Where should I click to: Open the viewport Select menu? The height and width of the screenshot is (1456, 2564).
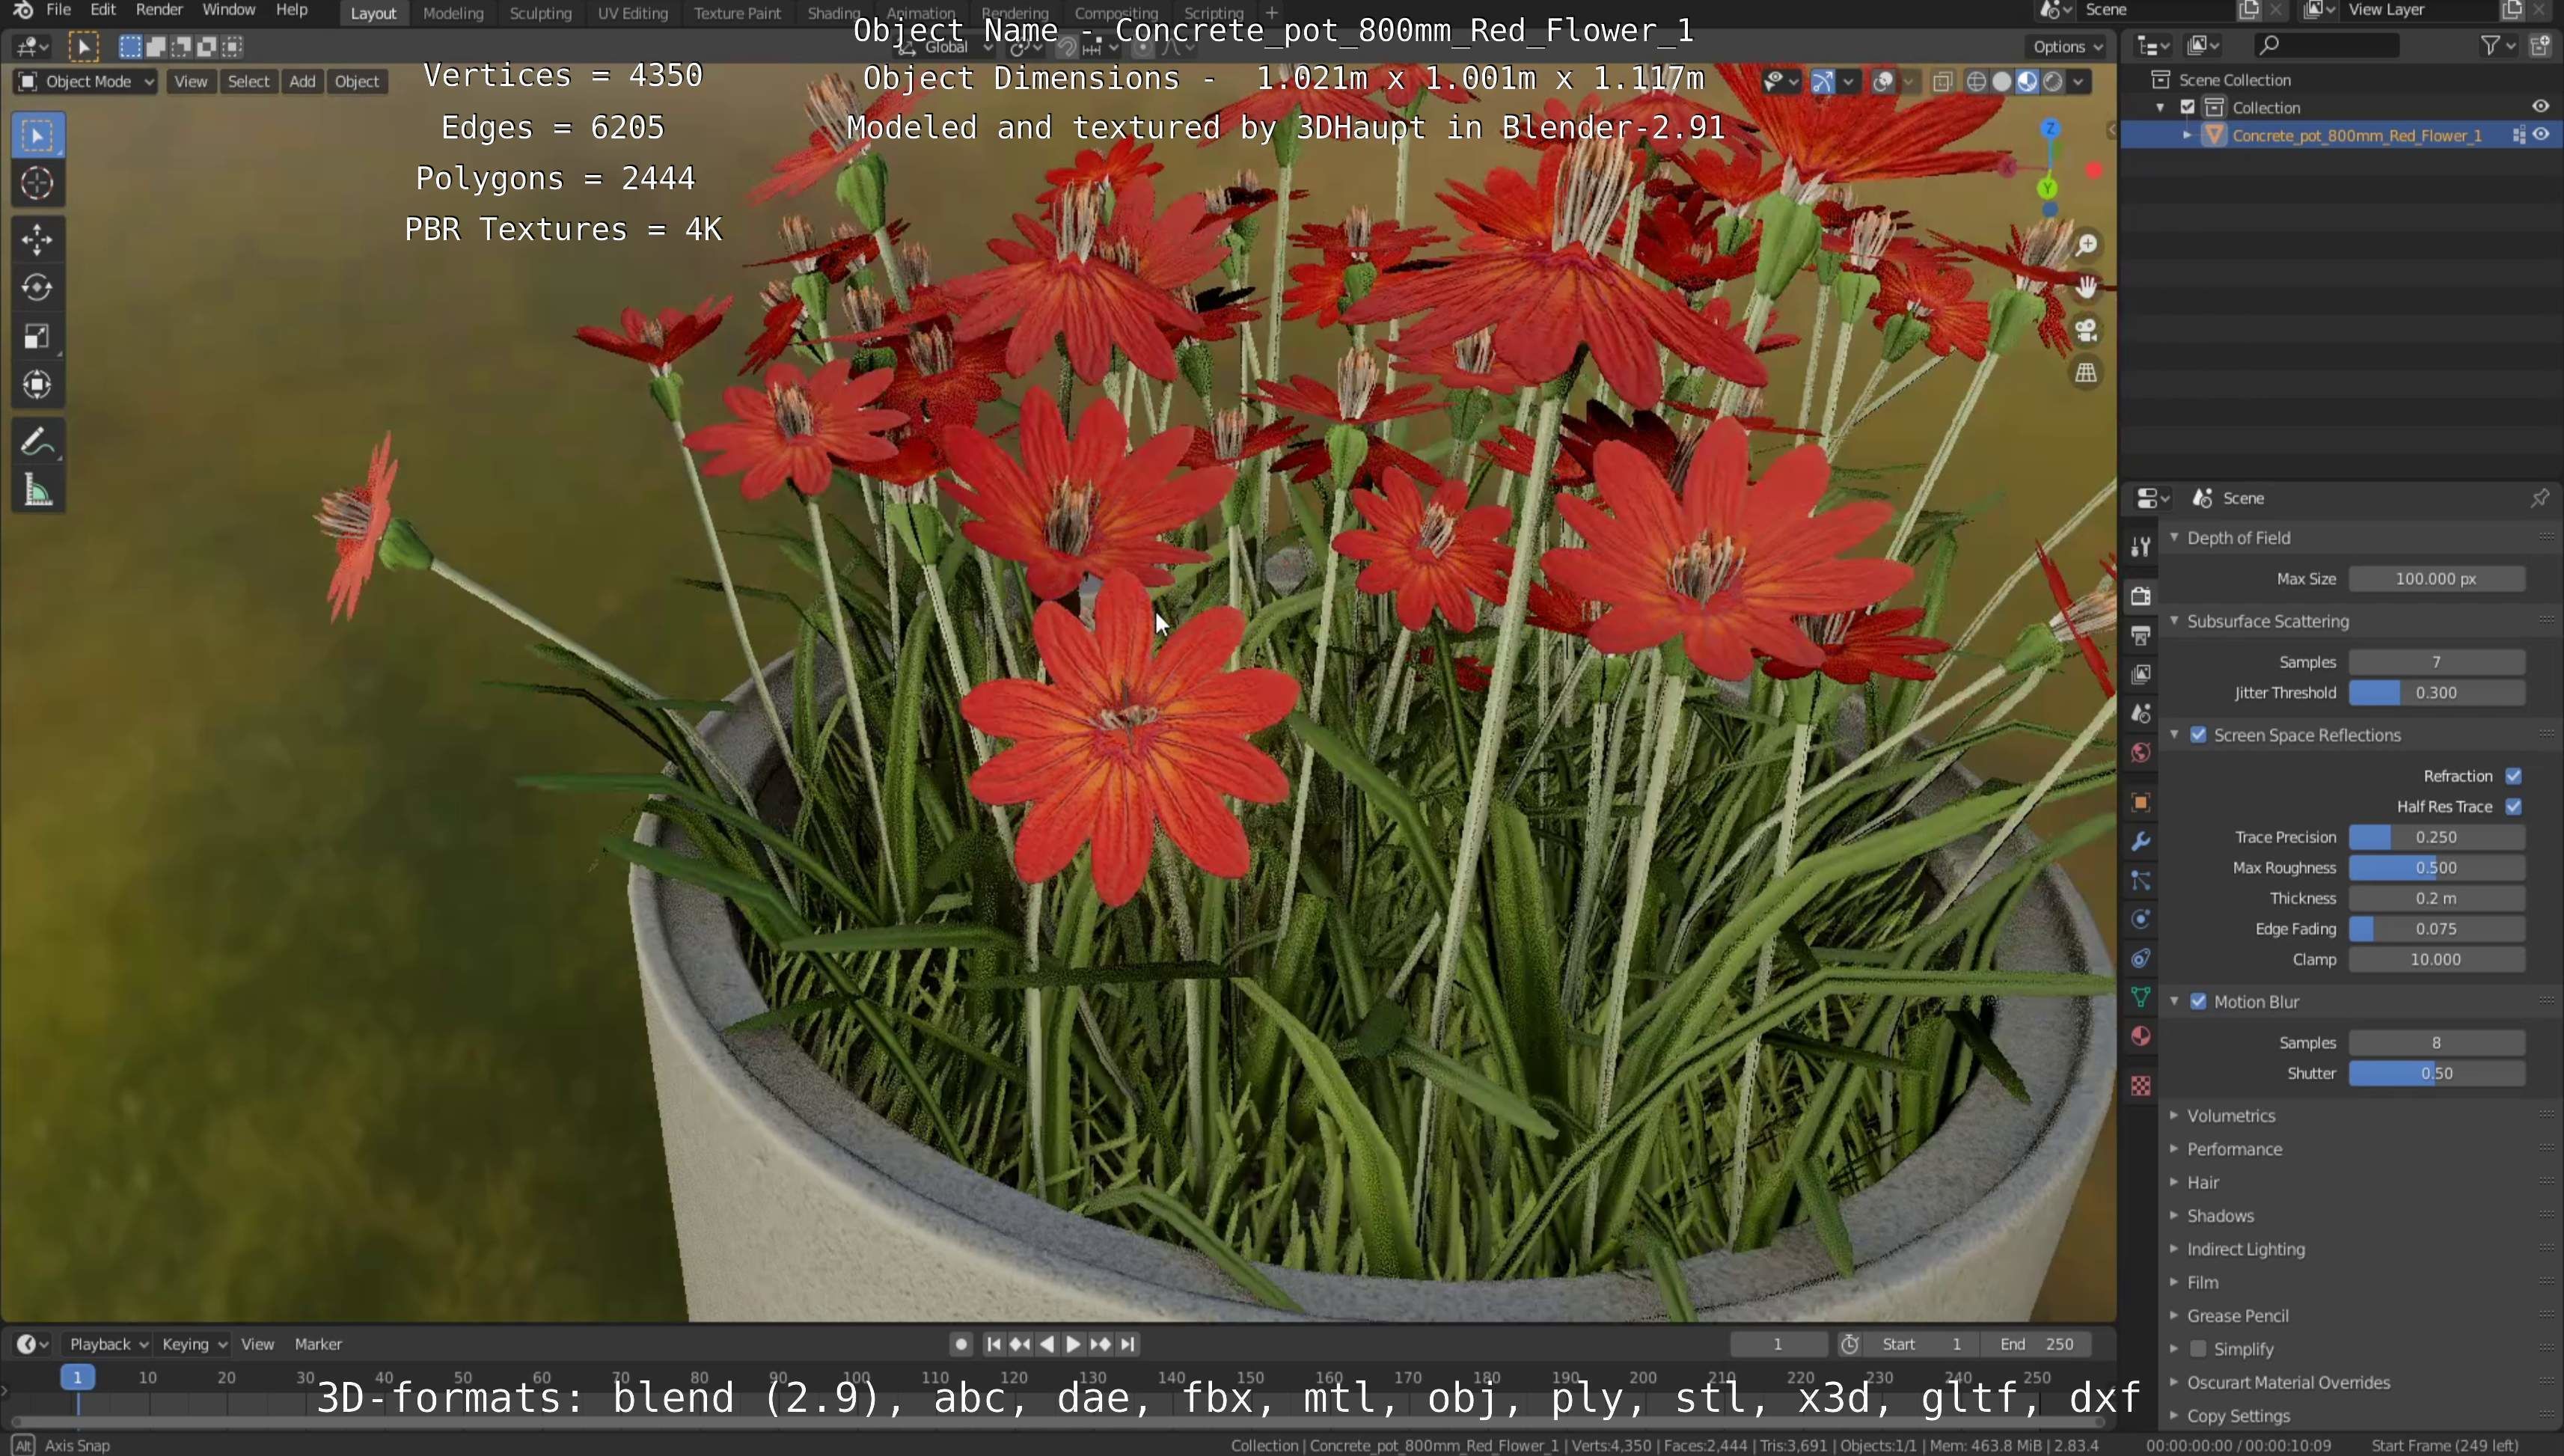click(x=248, y=82)
